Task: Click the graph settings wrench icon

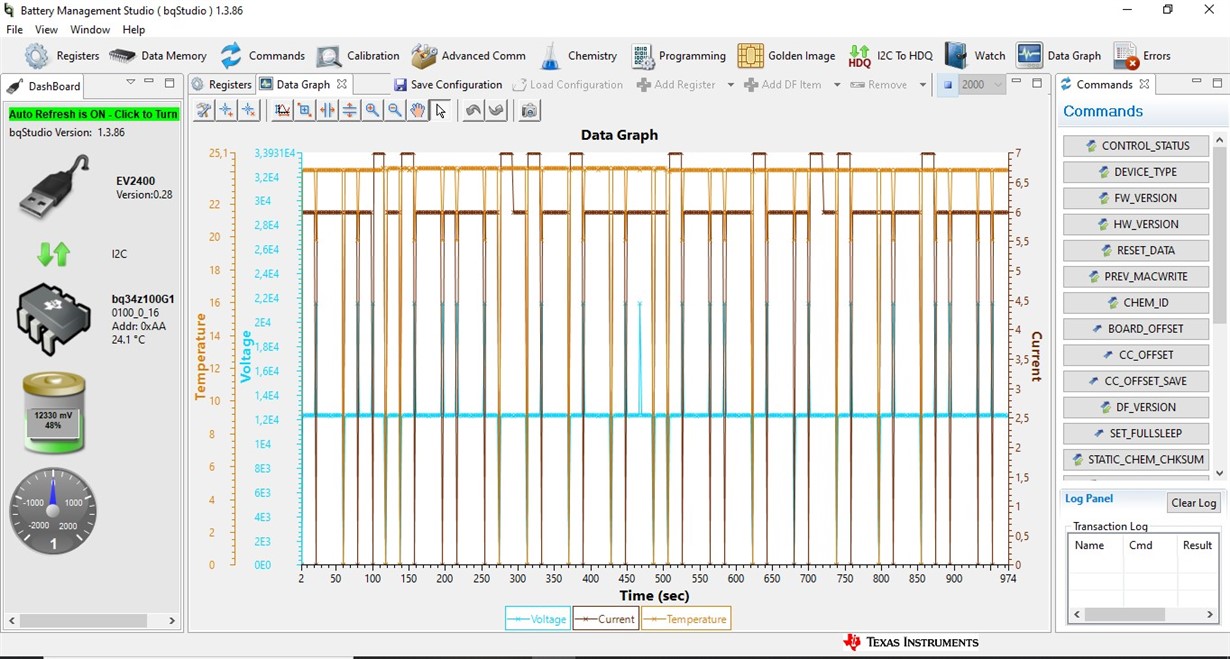Action: [204, 110]
